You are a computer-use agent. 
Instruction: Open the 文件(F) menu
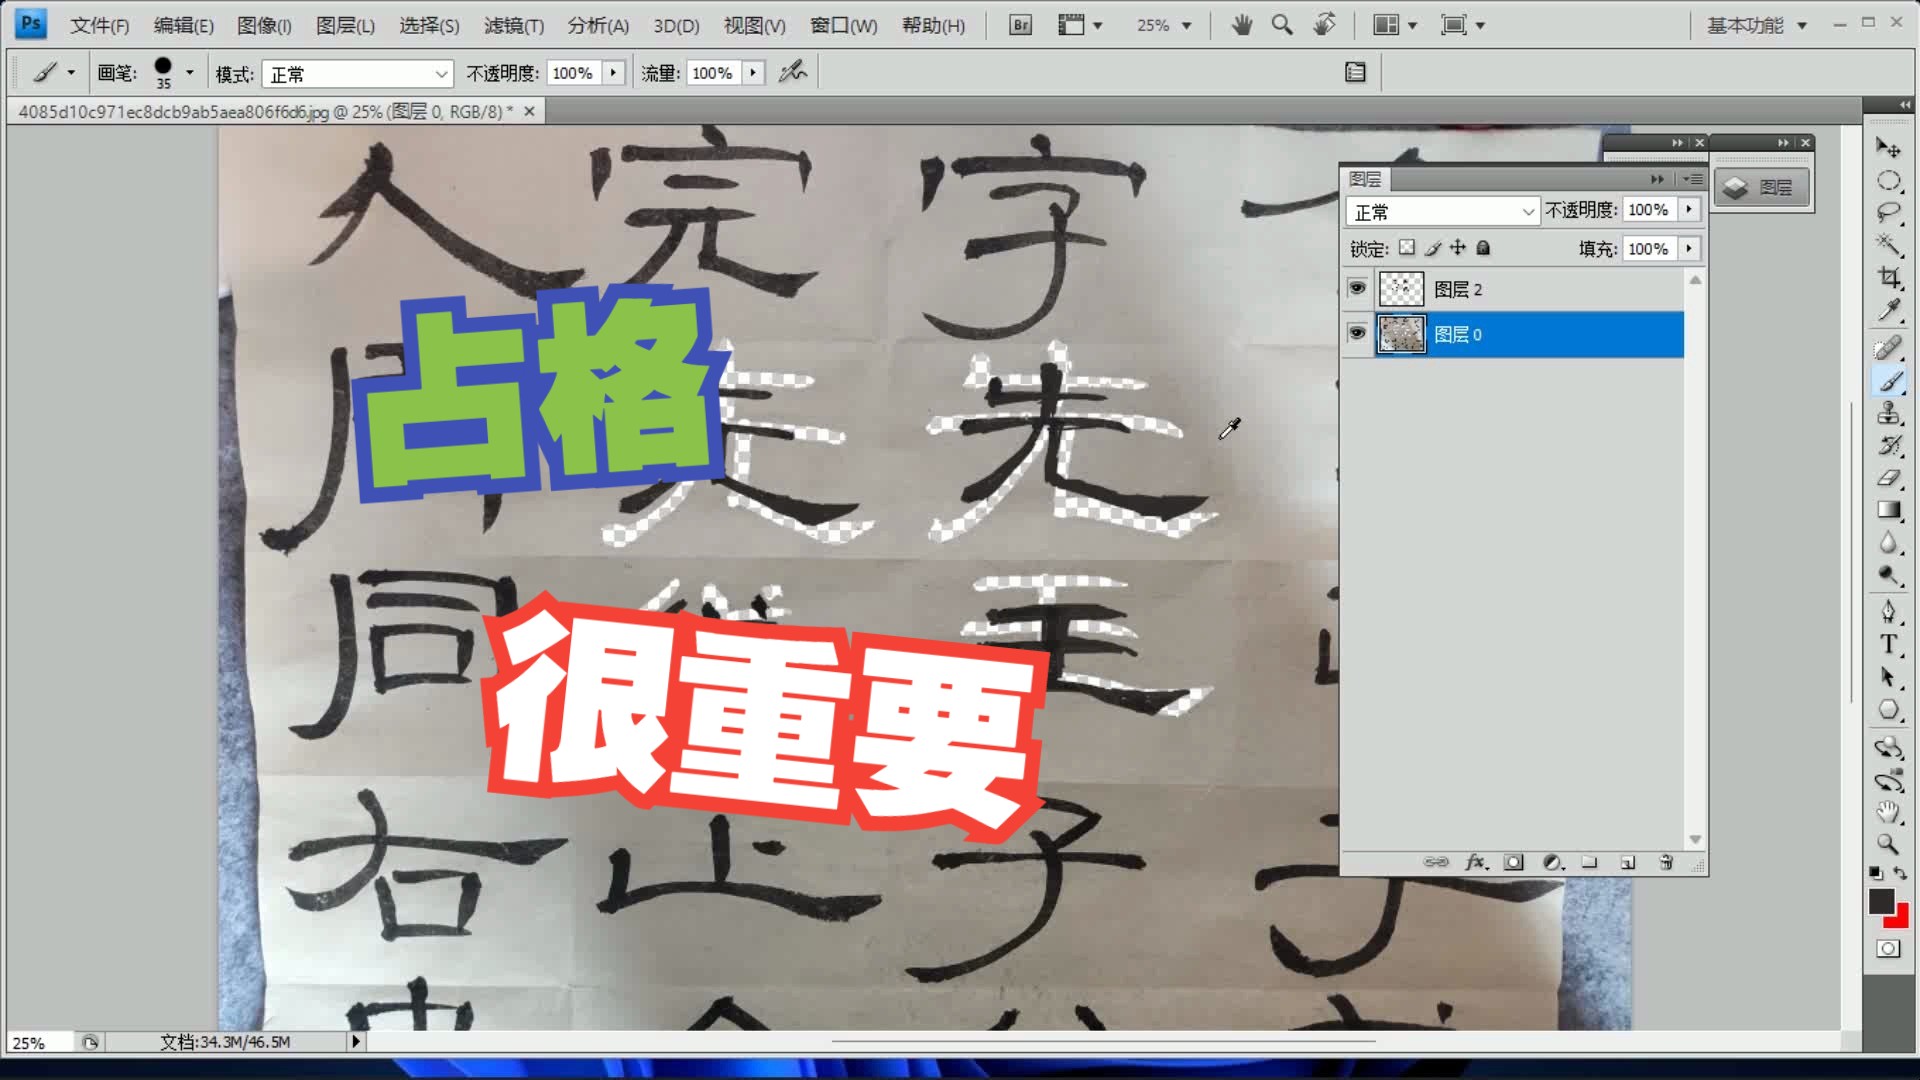99,25
